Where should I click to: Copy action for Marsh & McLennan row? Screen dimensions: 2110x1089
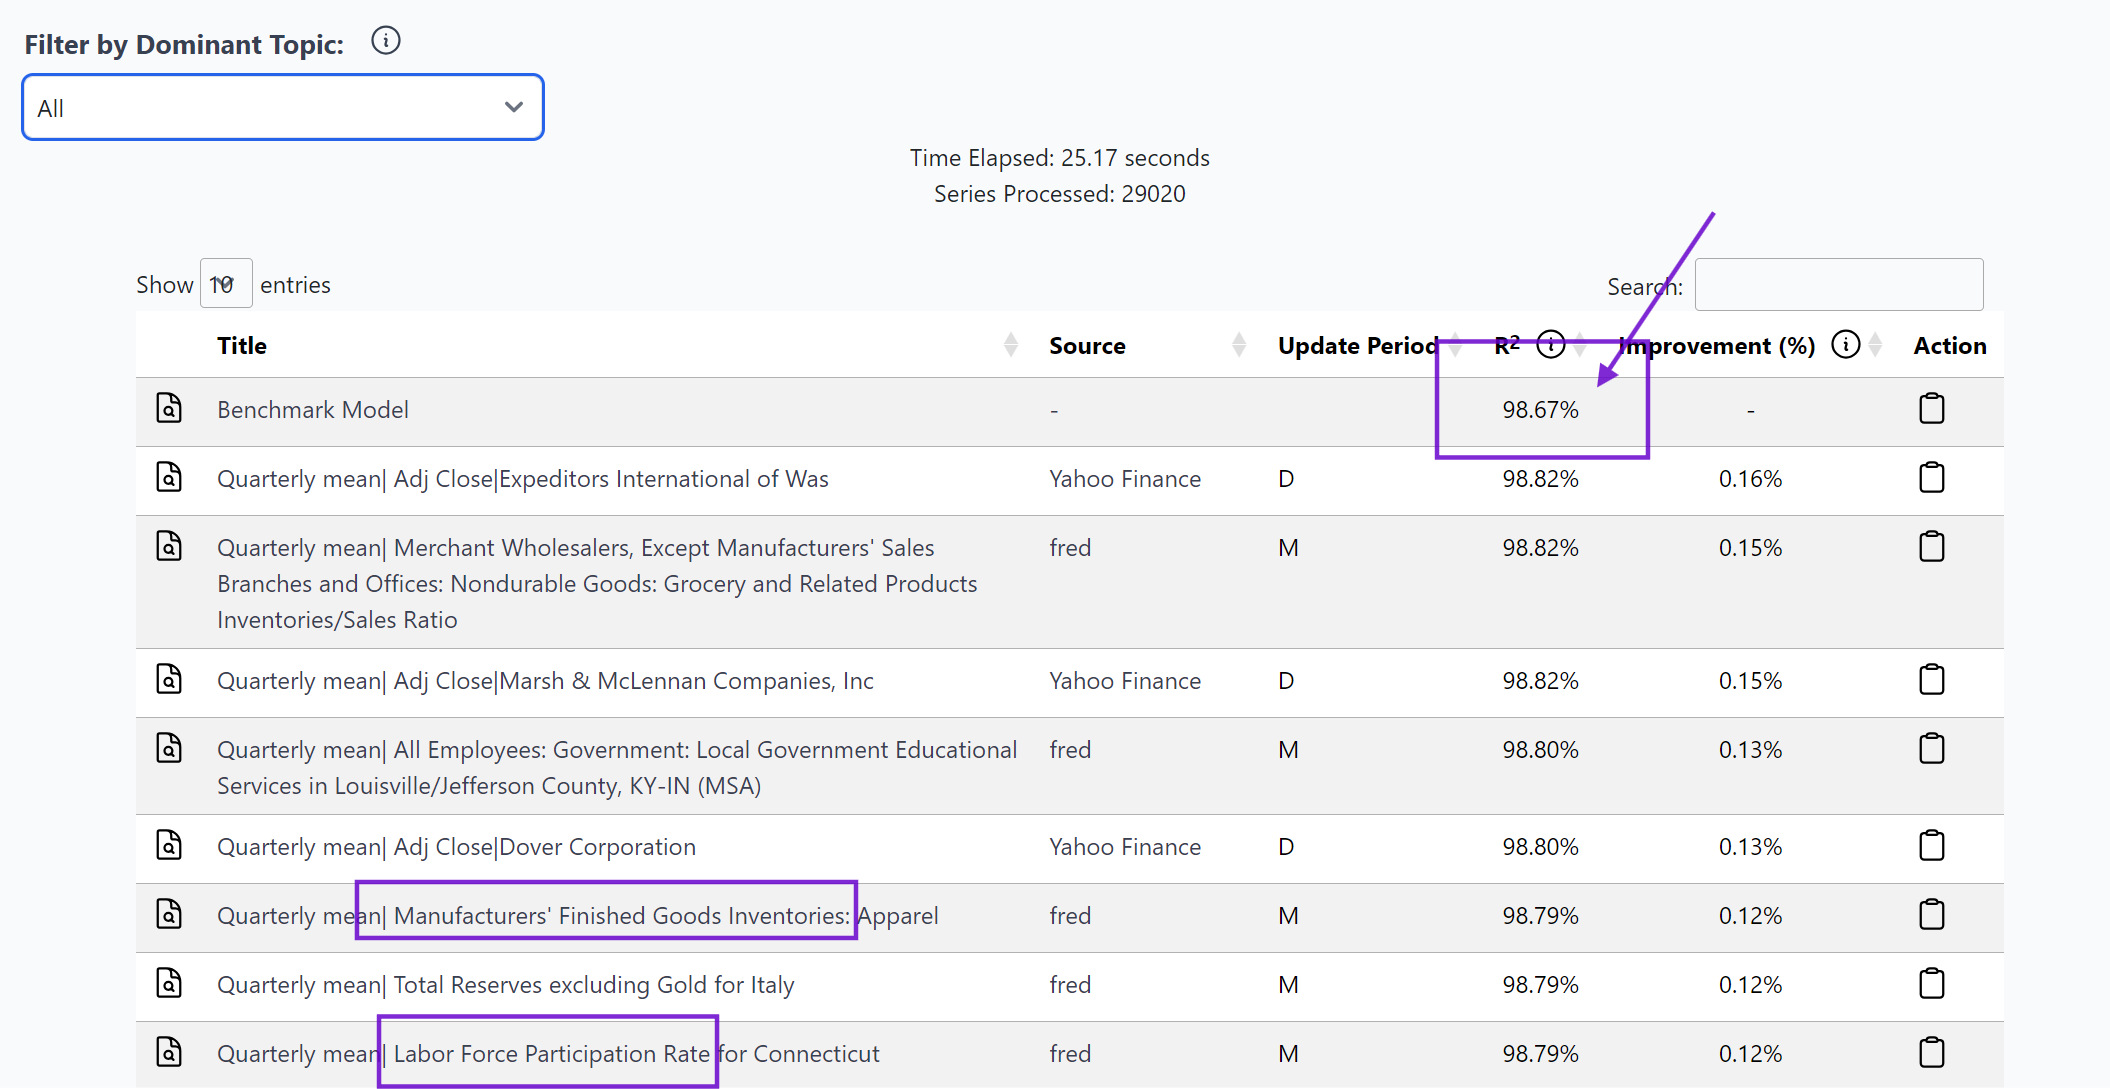tap(1931, 679)
